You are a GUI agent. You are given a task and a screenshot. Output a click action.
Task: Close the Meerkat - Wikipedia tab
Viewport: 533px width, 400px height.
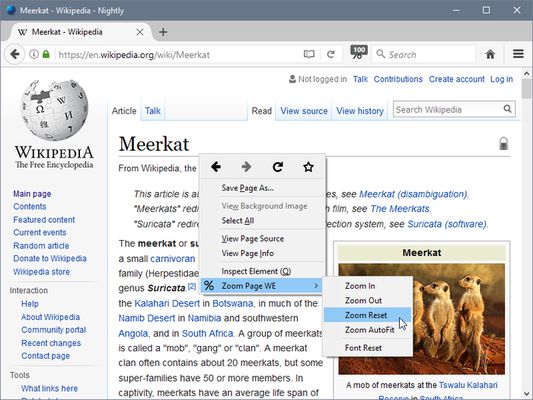pos(140,32)
